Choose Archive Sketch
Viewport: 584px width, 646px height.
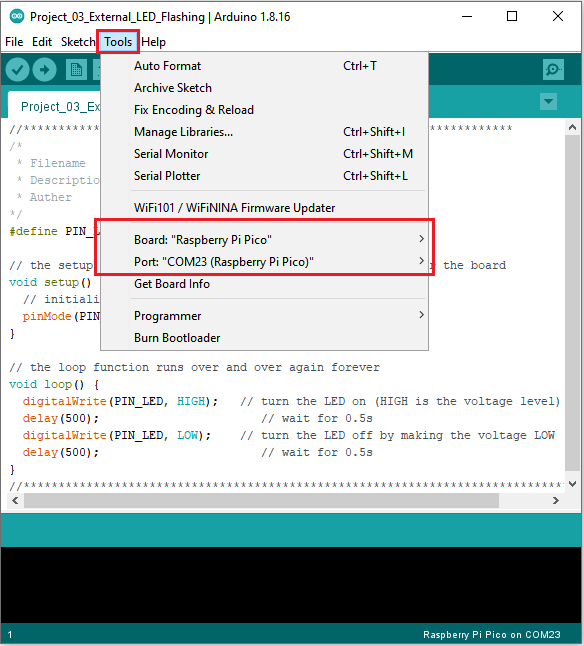click(x=265, y=88)
